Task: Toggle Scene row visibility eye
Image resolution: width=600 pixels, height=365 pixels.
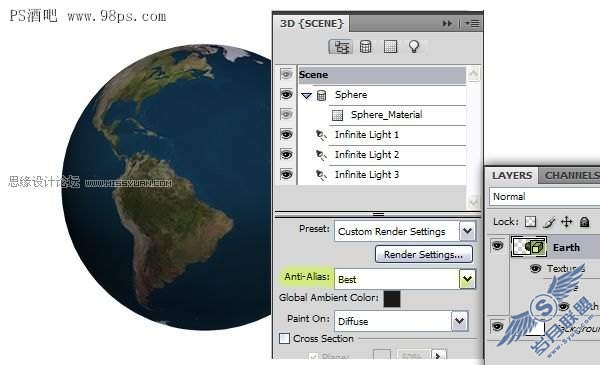Action: (286, 74)
